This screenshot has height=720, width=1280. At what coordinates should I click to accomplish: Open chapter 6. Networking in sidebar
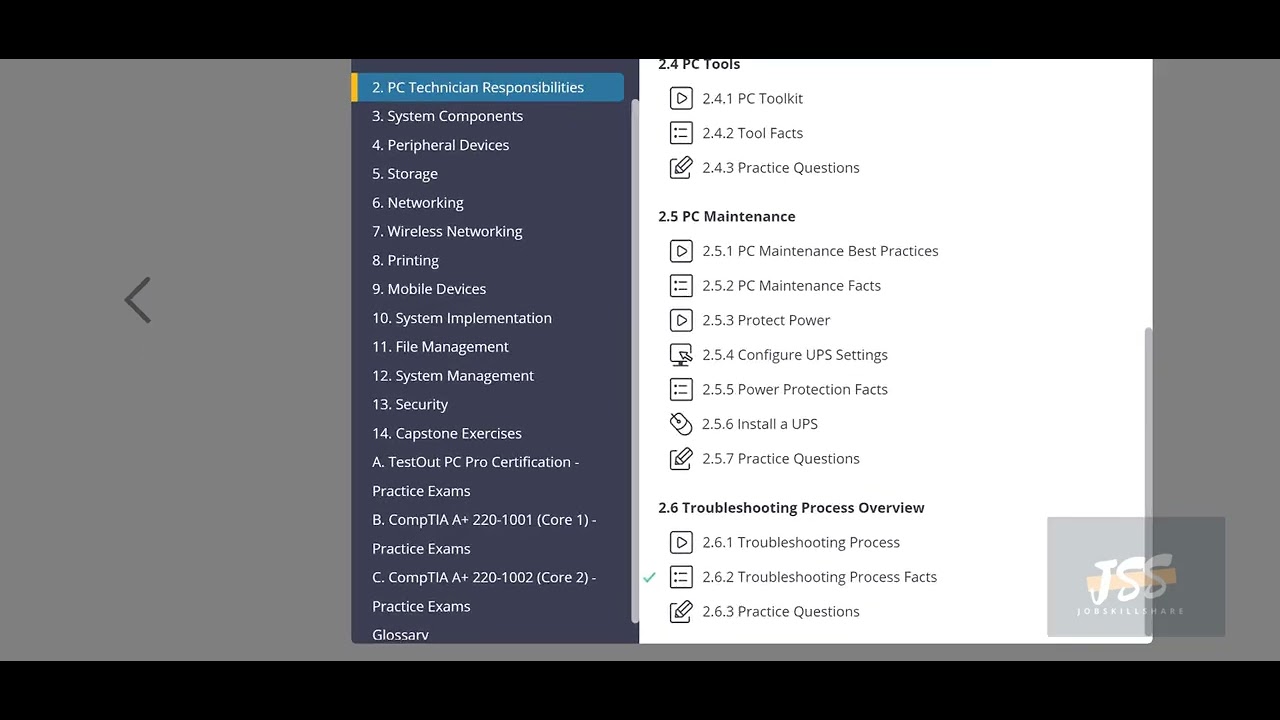coord(417,202)
